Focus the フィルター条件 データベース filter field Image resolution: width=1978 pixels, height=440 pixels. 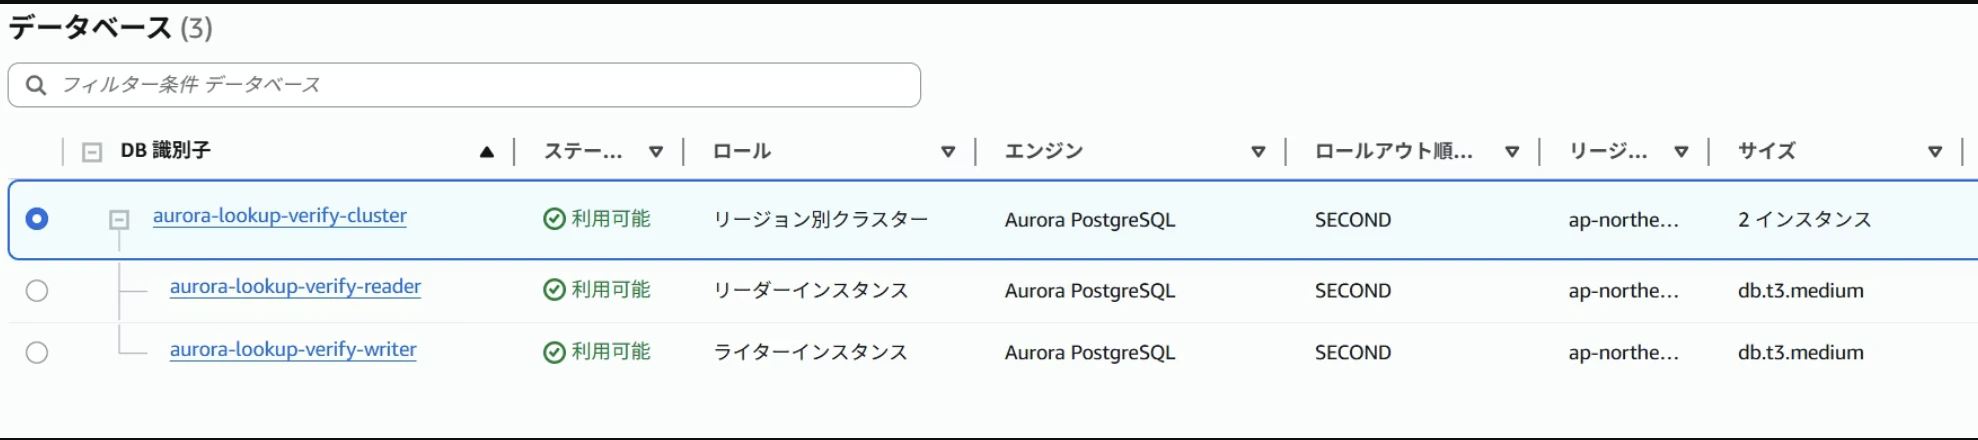click(x=464, y=85)
